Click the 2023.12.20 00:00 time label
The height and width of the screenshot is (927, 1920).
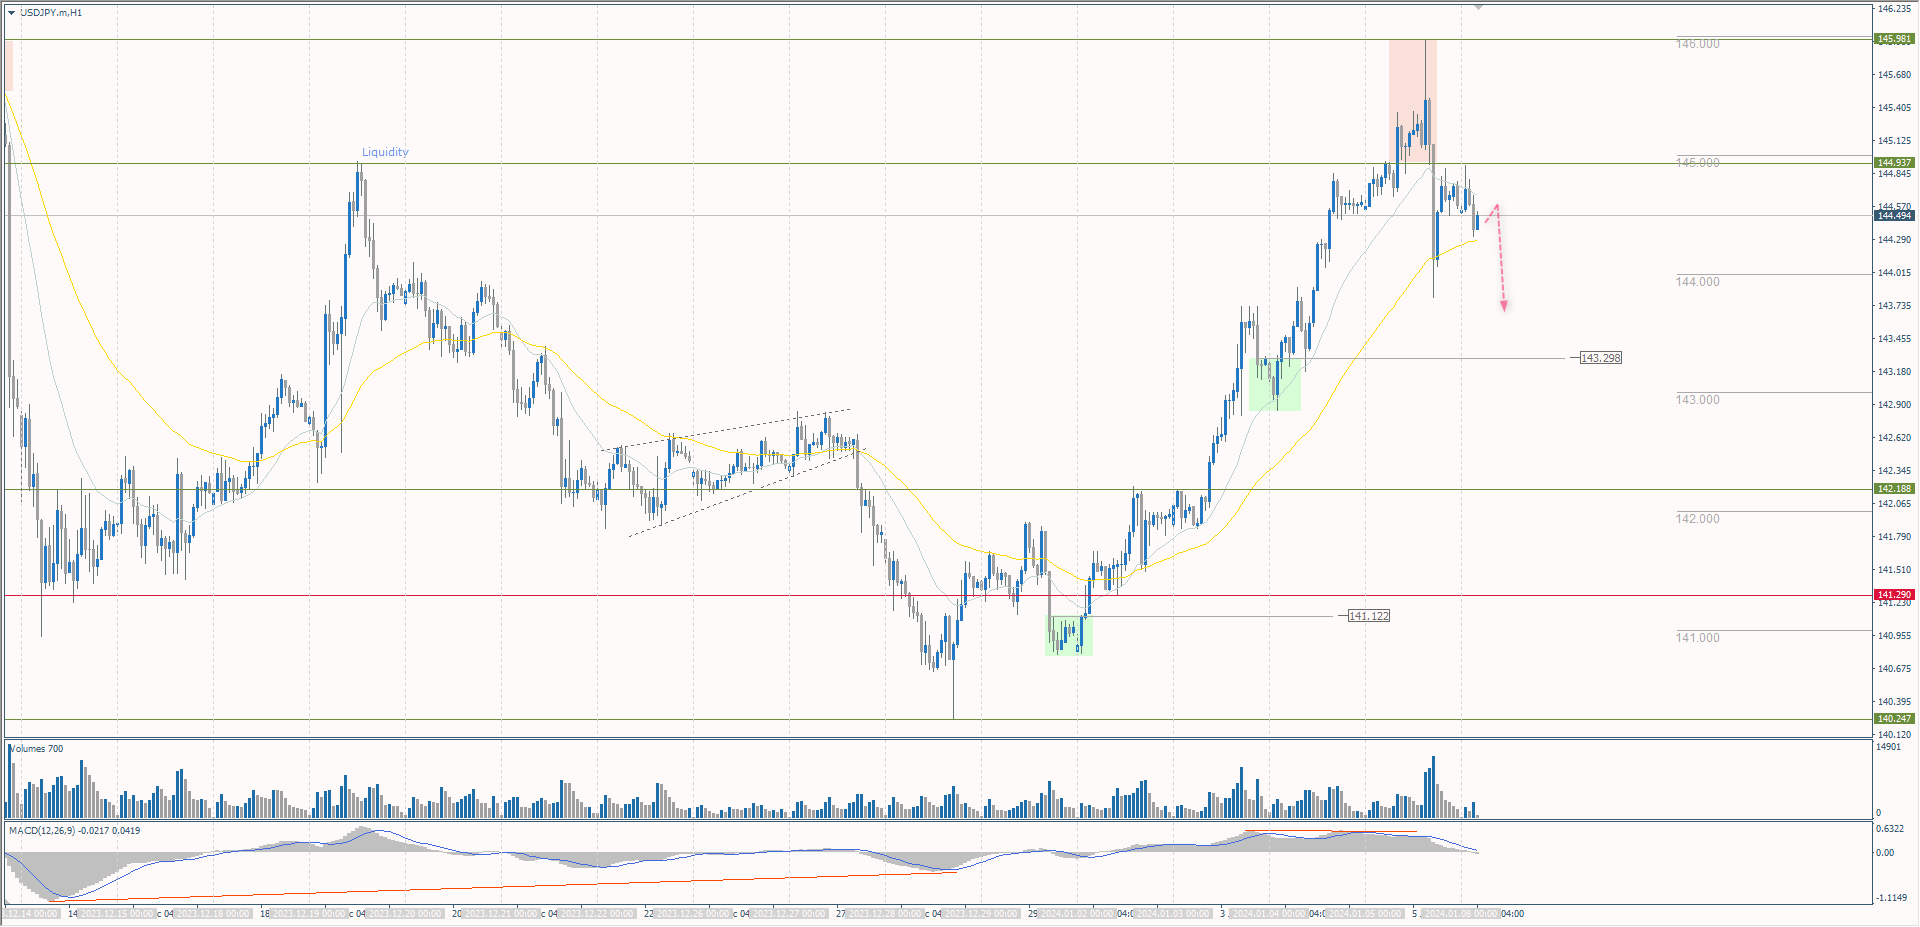406,914
